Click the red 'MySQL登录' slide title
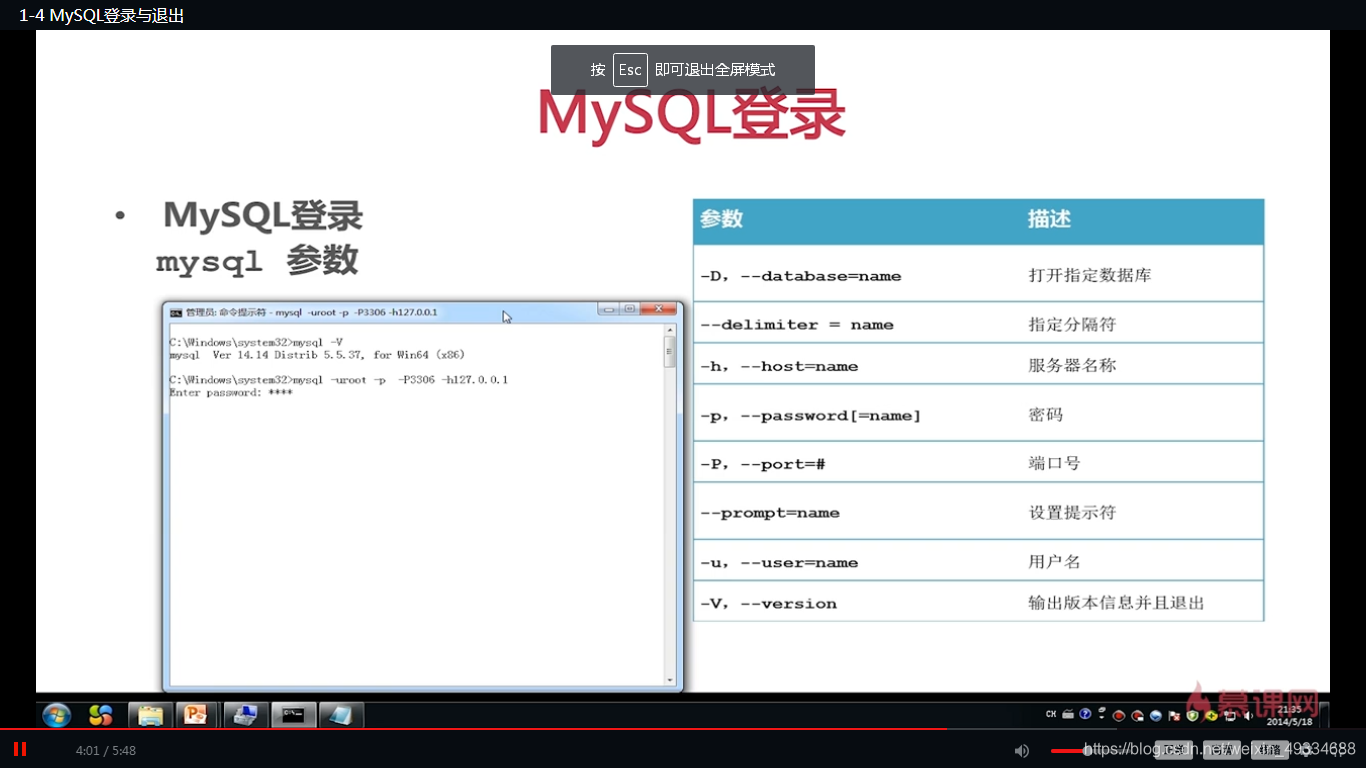 pyautogui.click(x=692, y=115)
